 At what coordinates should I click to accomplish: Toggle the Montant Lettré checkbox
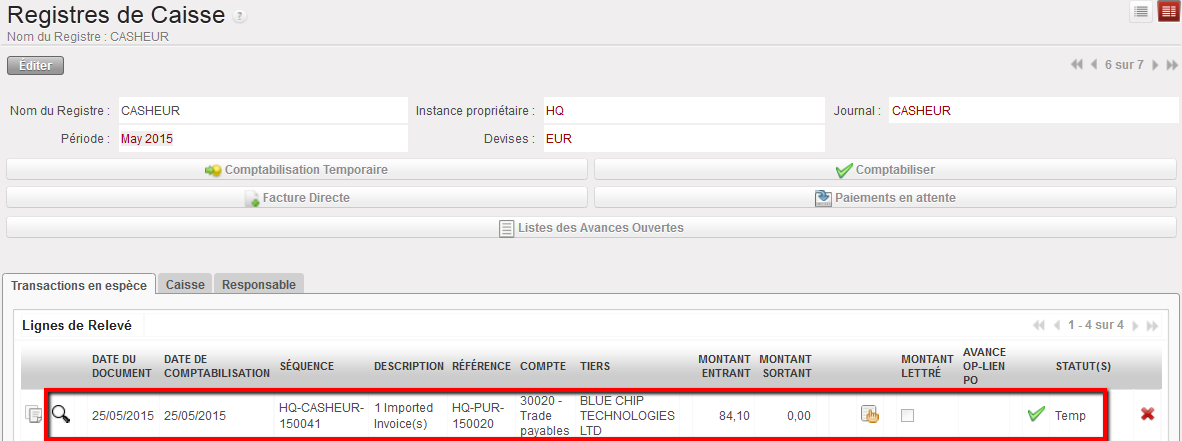[x=908, y=415]
